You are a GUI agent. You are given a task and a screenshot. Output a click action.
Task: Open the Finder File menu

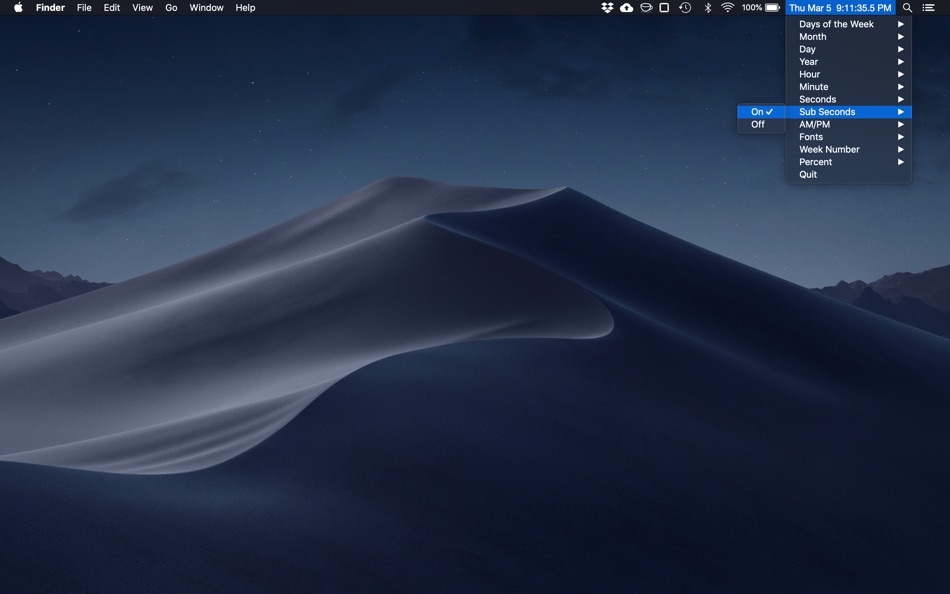coord(83,7)
